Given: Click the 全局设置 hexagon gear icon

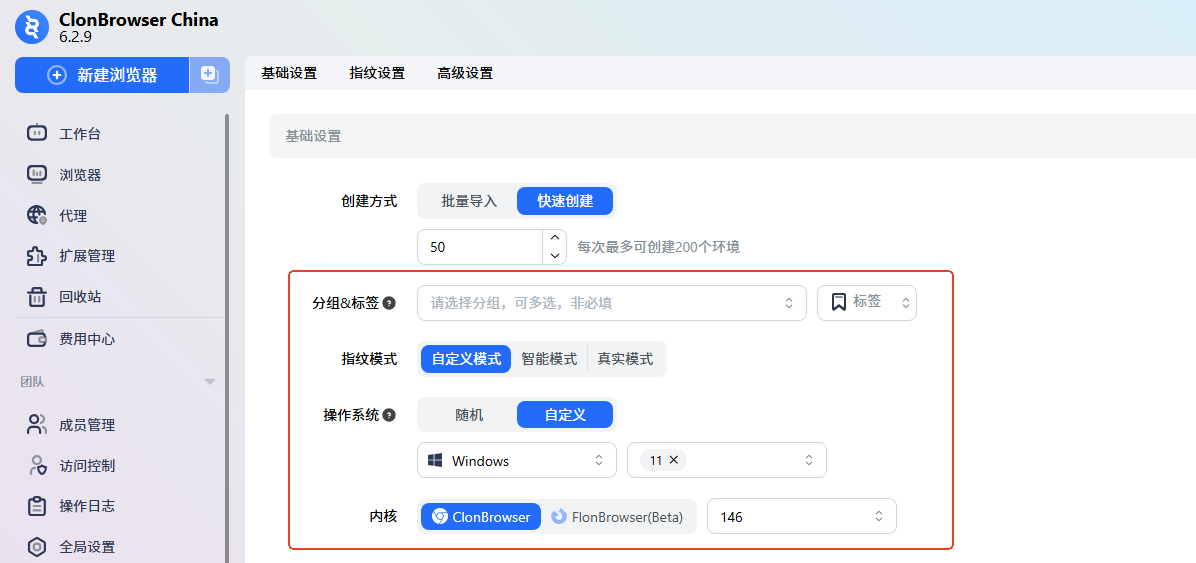Looking at the screenshot, I should click(x=37, y=547).
